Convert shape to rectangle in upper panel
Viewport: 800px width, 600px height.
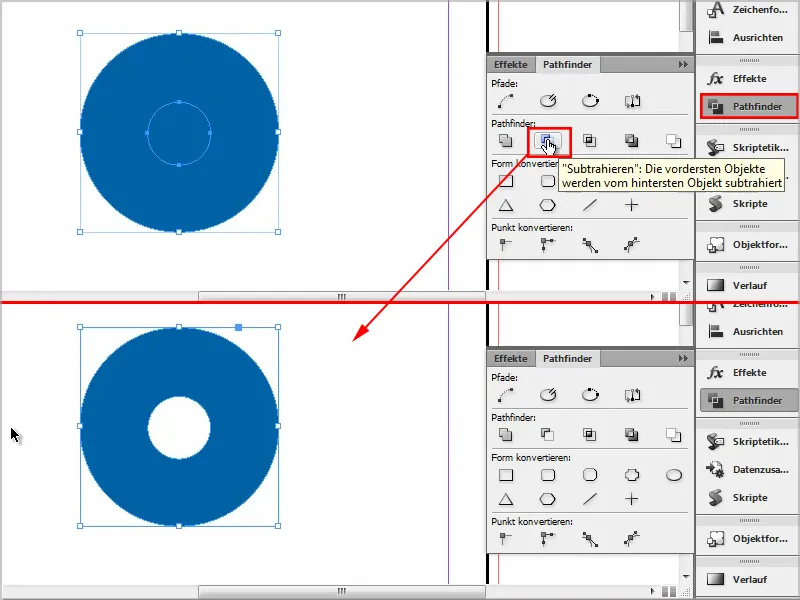click(506, 181)
